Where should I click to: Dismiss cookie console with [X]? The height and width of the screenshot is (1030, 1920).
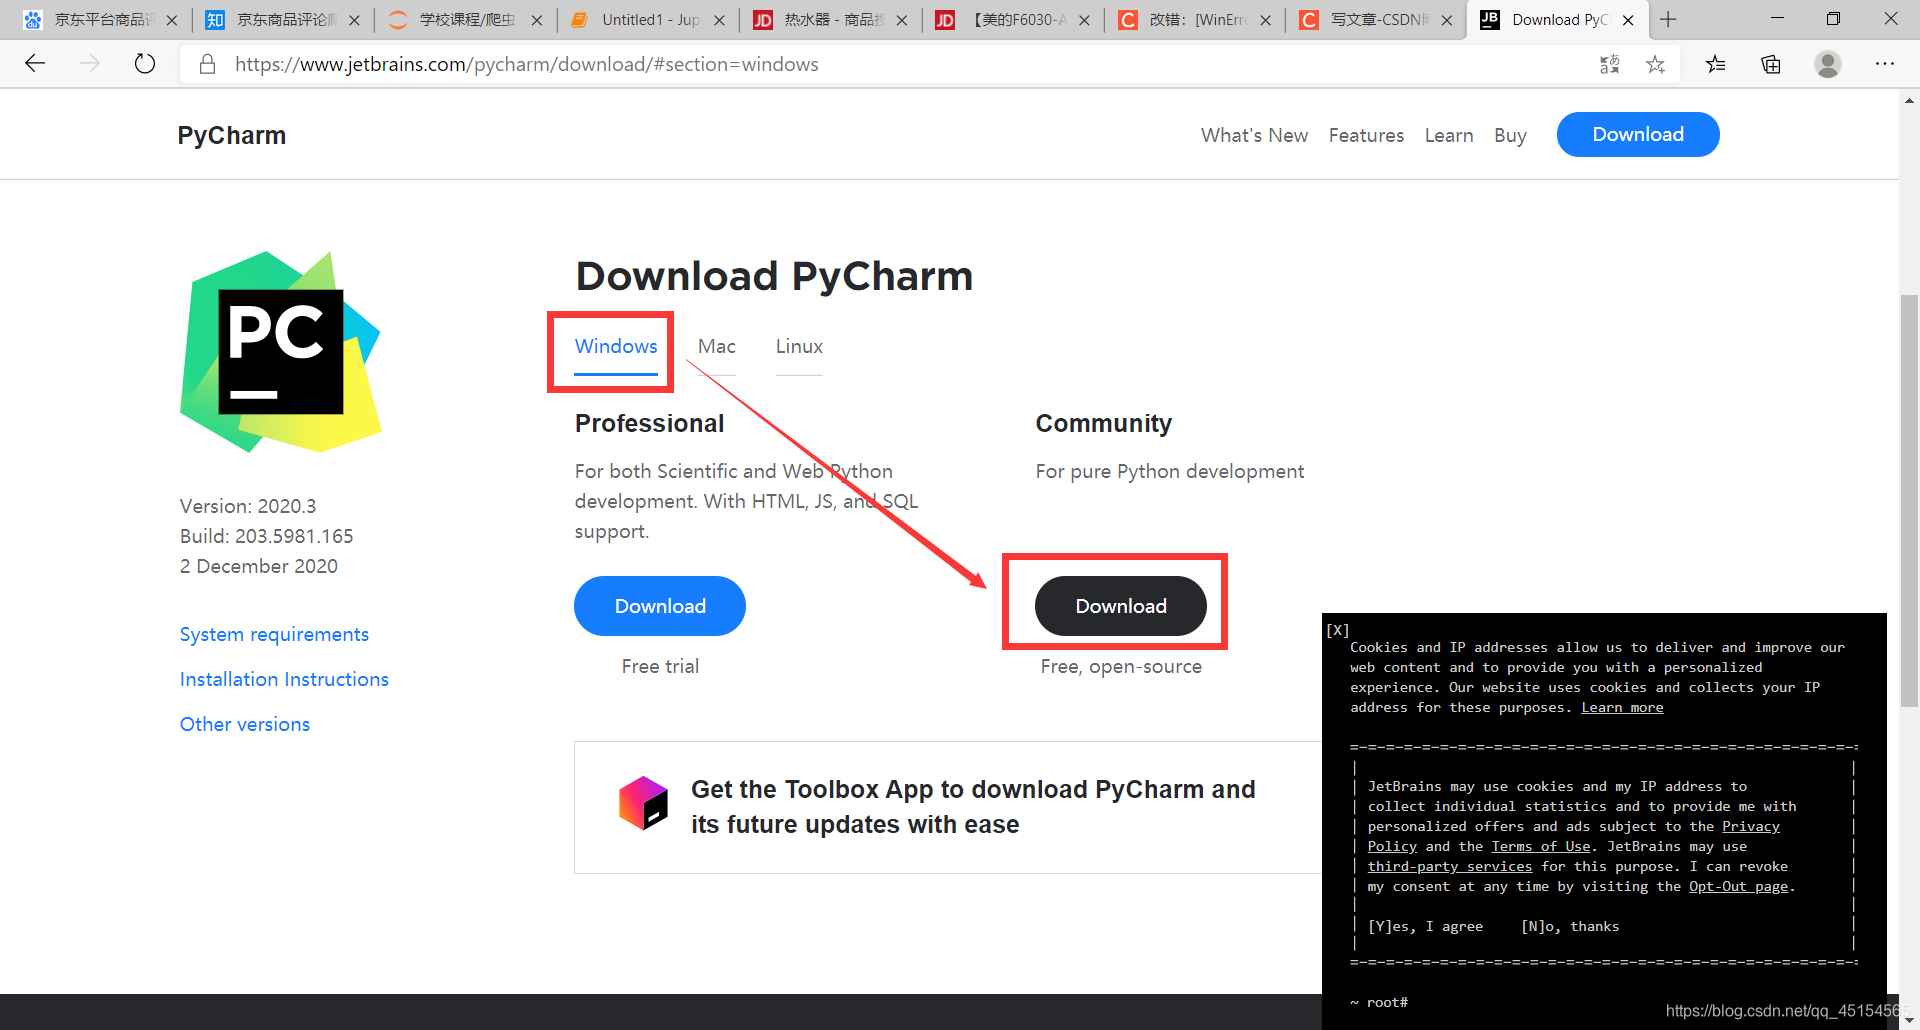point(1338,630)
